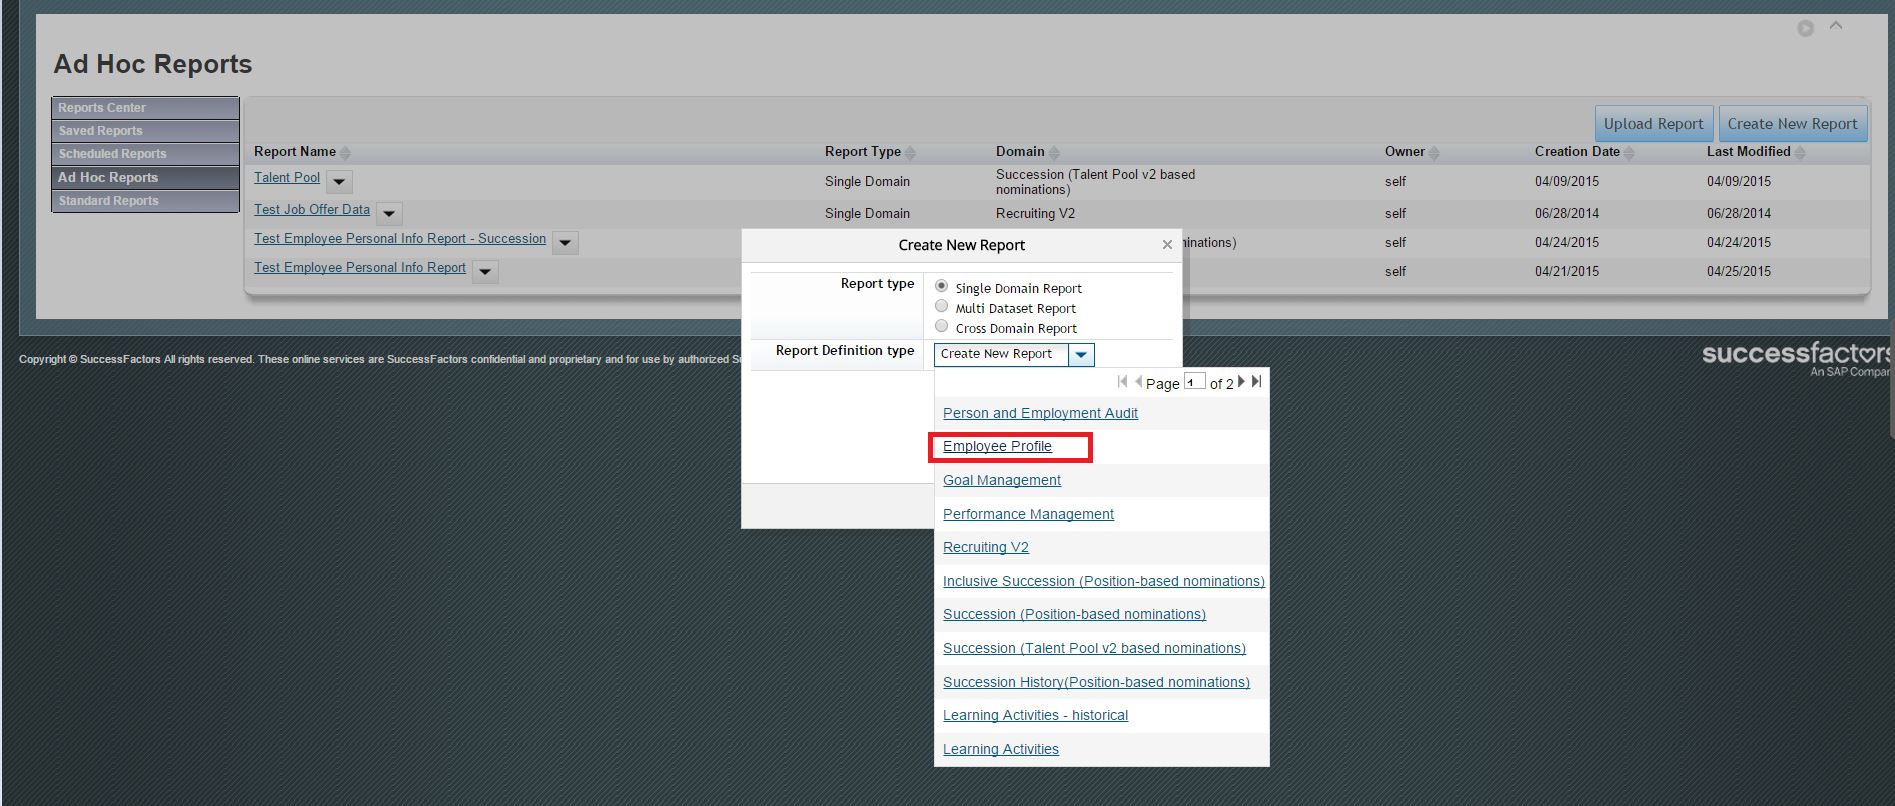
Task: Open actions dropdown for Personal Info Report - Succession
Action: (x=565, y=243)
